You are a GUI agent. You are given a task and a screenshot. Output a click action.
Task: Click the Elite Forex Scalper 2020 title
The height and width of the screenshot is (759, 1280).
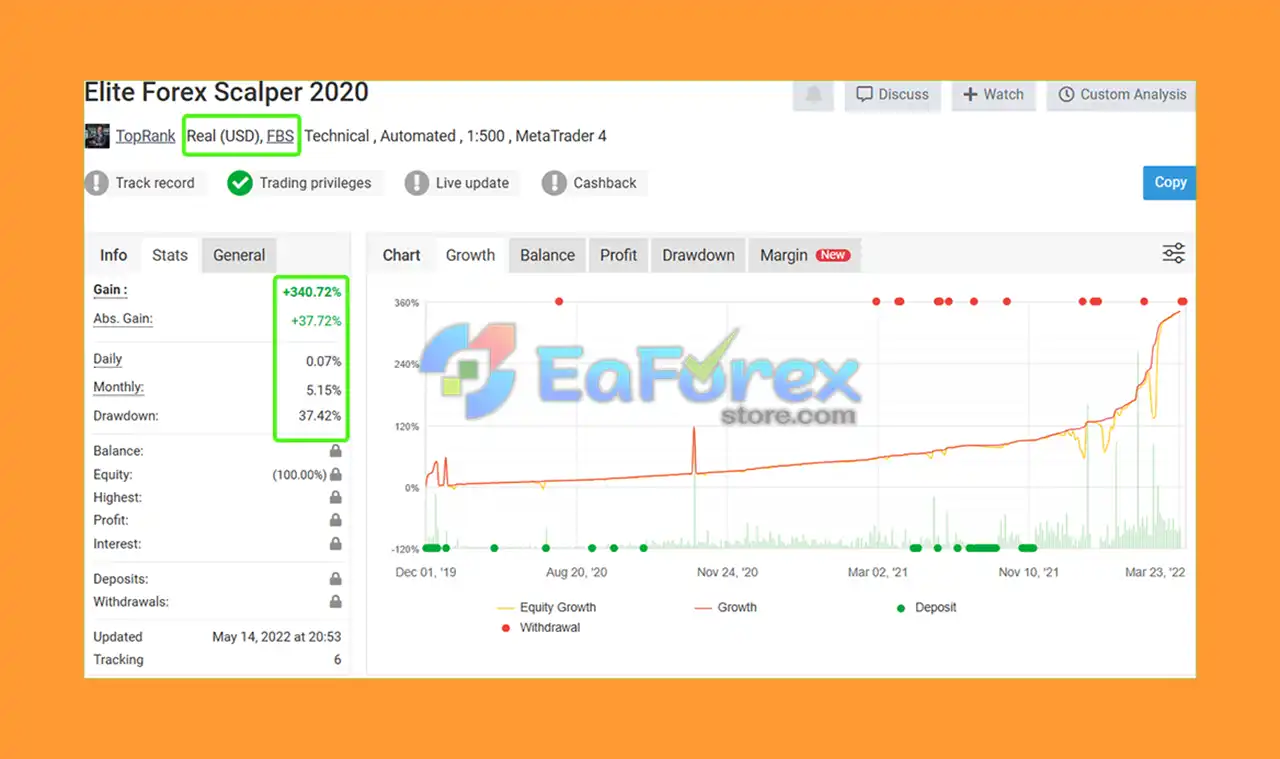point(226,92)
